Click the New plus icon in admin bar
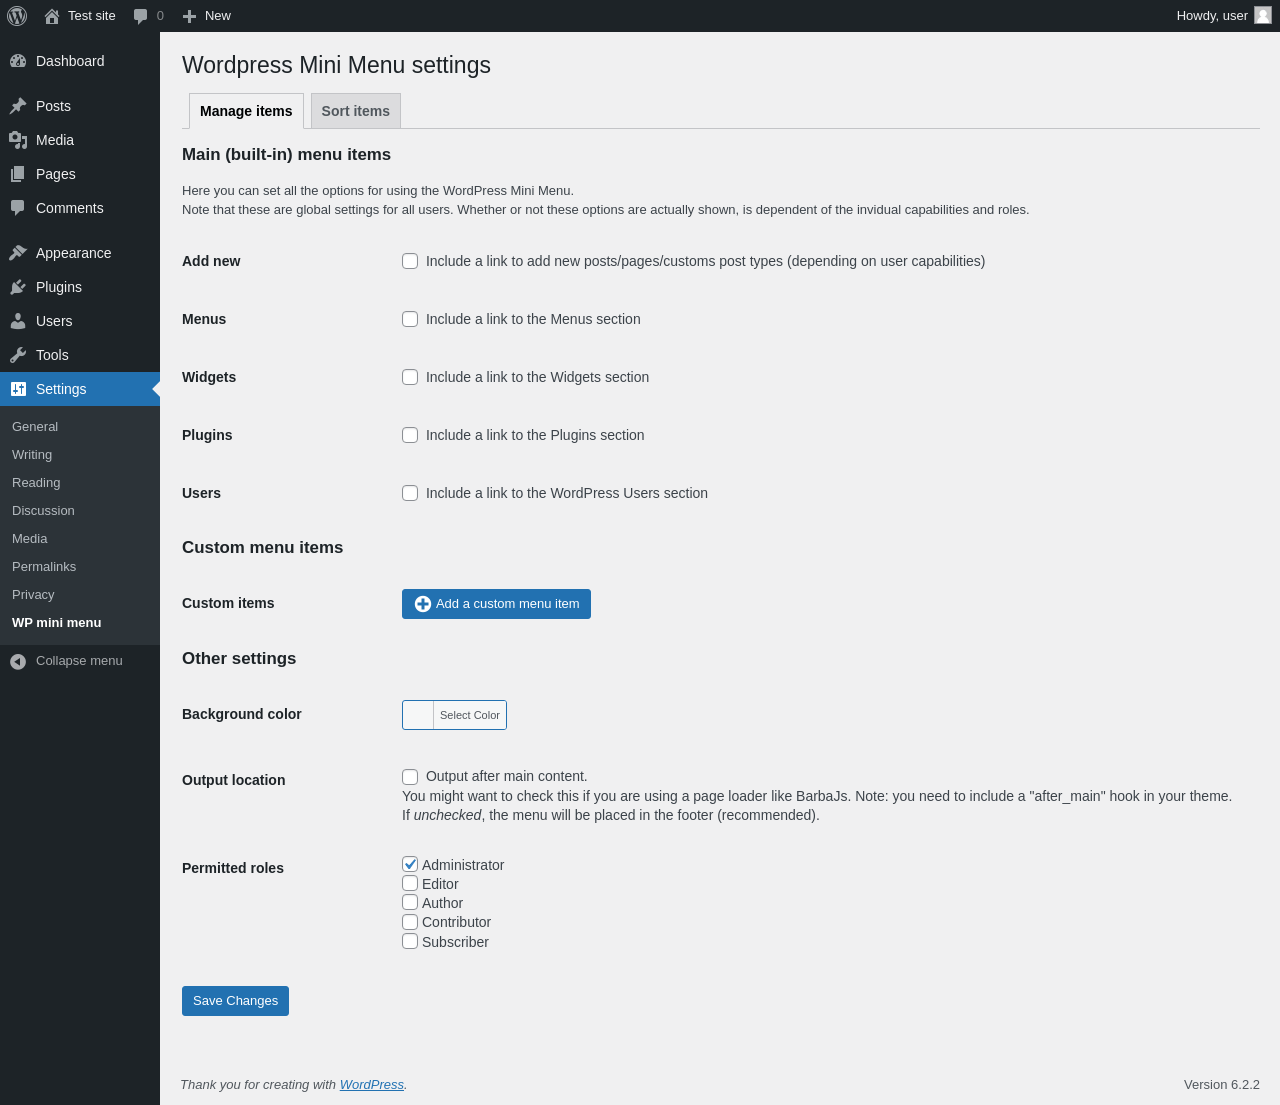Image resolution: width=1280 pixels, height=1105 pixels. pyautogui.click(x=189, y=16)
